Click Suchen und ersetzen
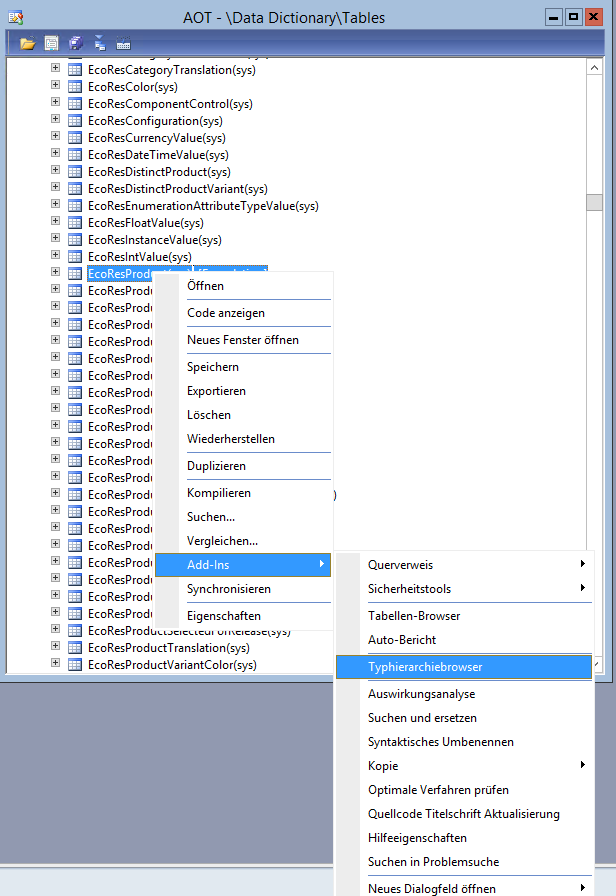 click(x=464, y=718)
